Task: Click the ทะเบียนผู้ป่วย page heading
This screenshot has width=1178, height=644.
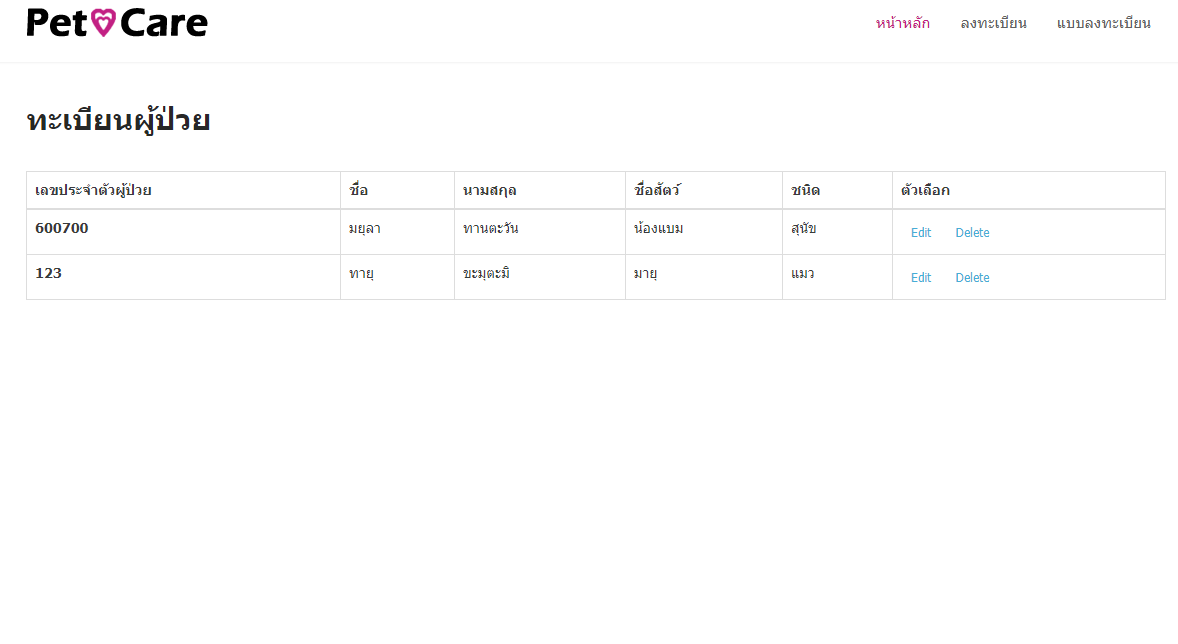Action: click(118, 121)
